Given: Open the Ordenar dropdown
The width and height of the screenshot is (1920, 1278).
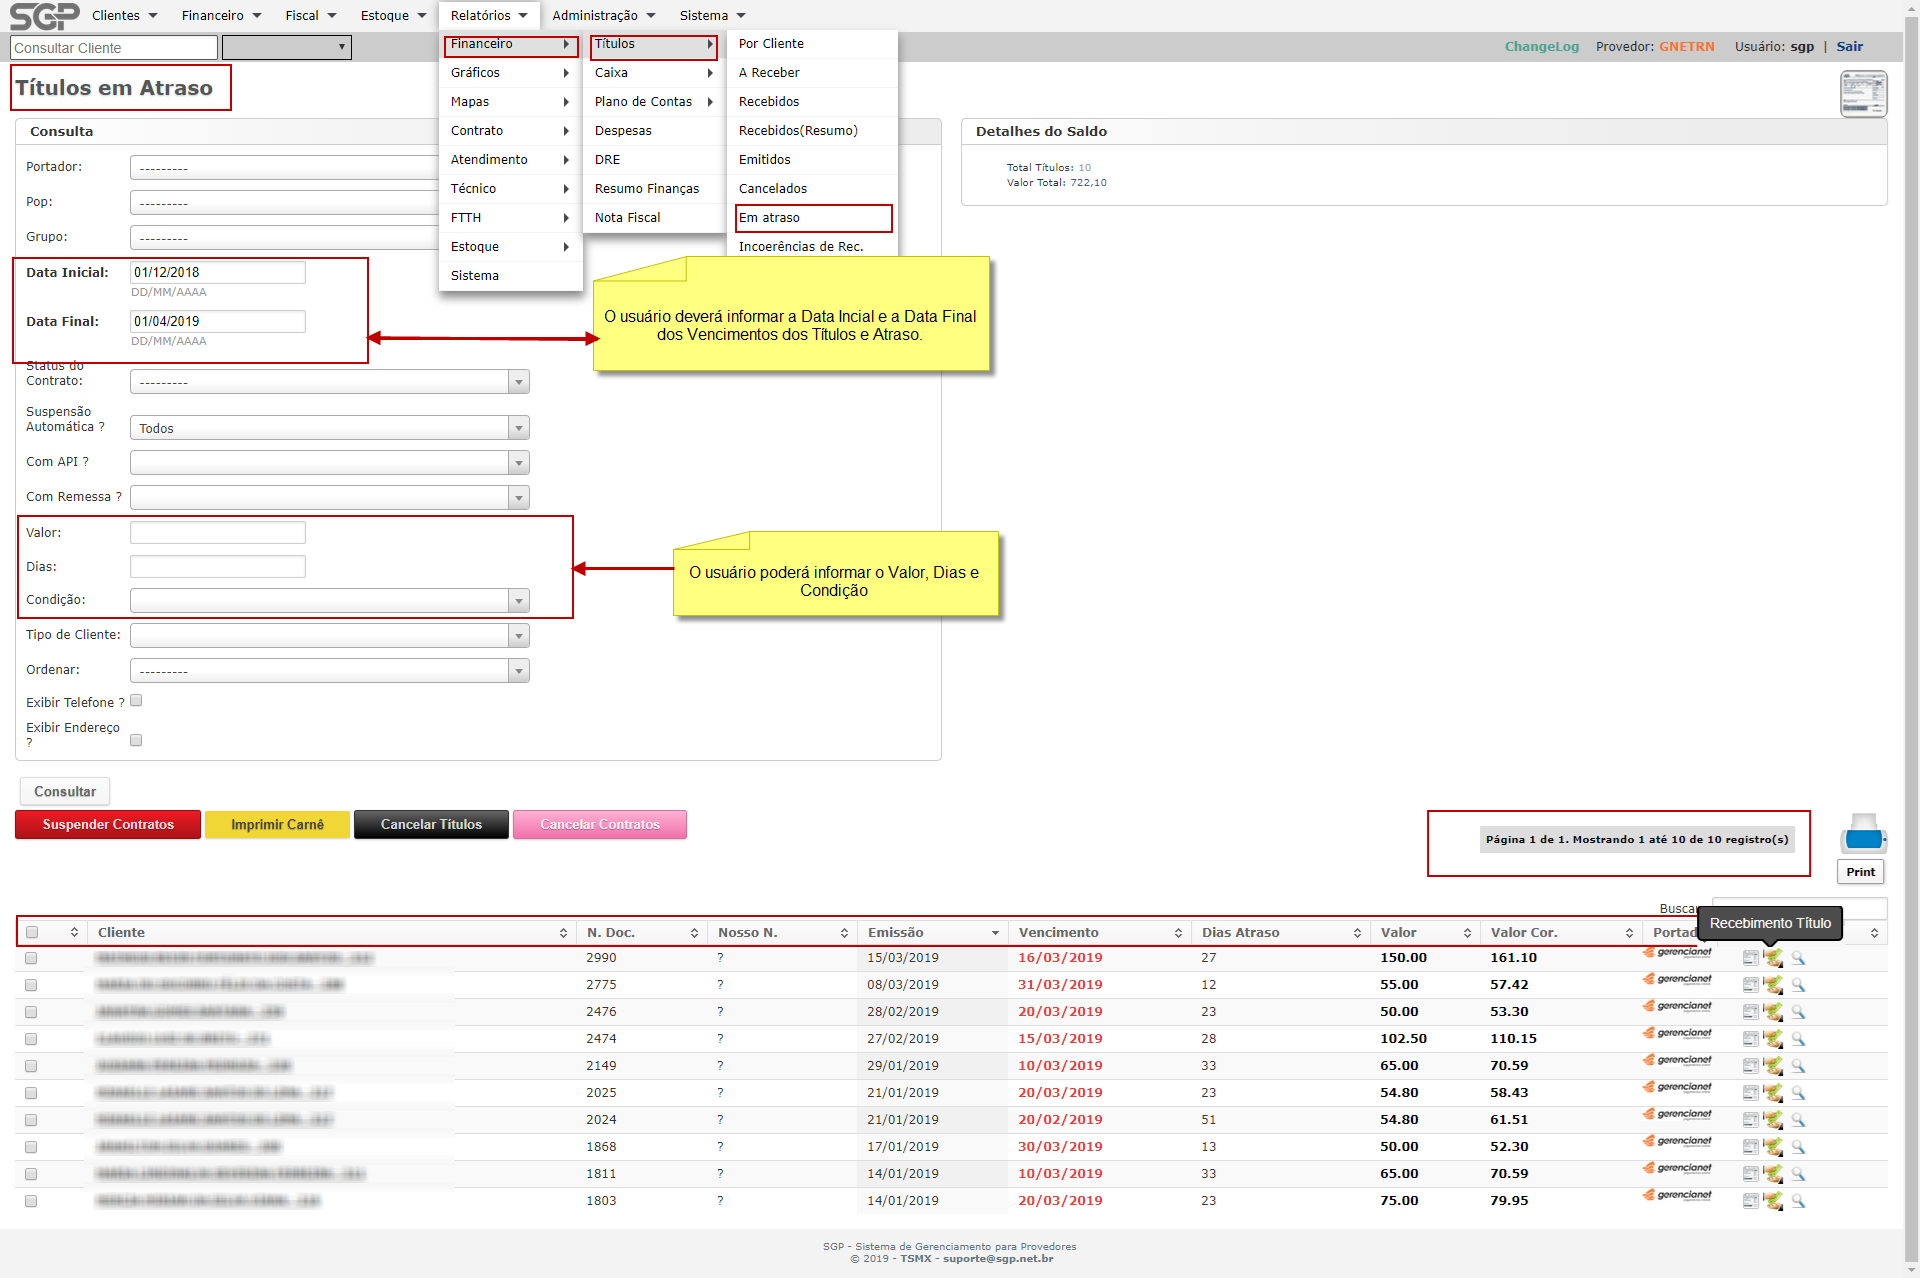Looking at the screenshot, I should (x=329, y=671).
